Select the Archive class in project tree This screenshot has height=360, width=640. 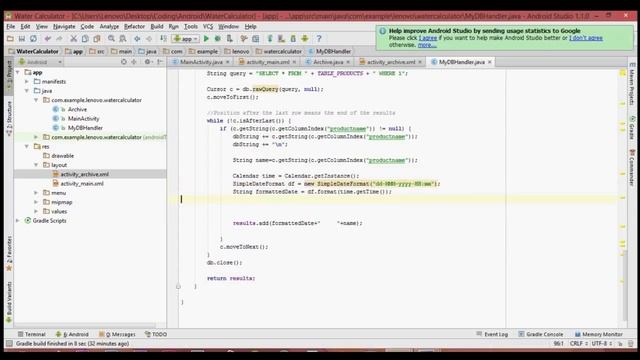[x=77, y=109]
